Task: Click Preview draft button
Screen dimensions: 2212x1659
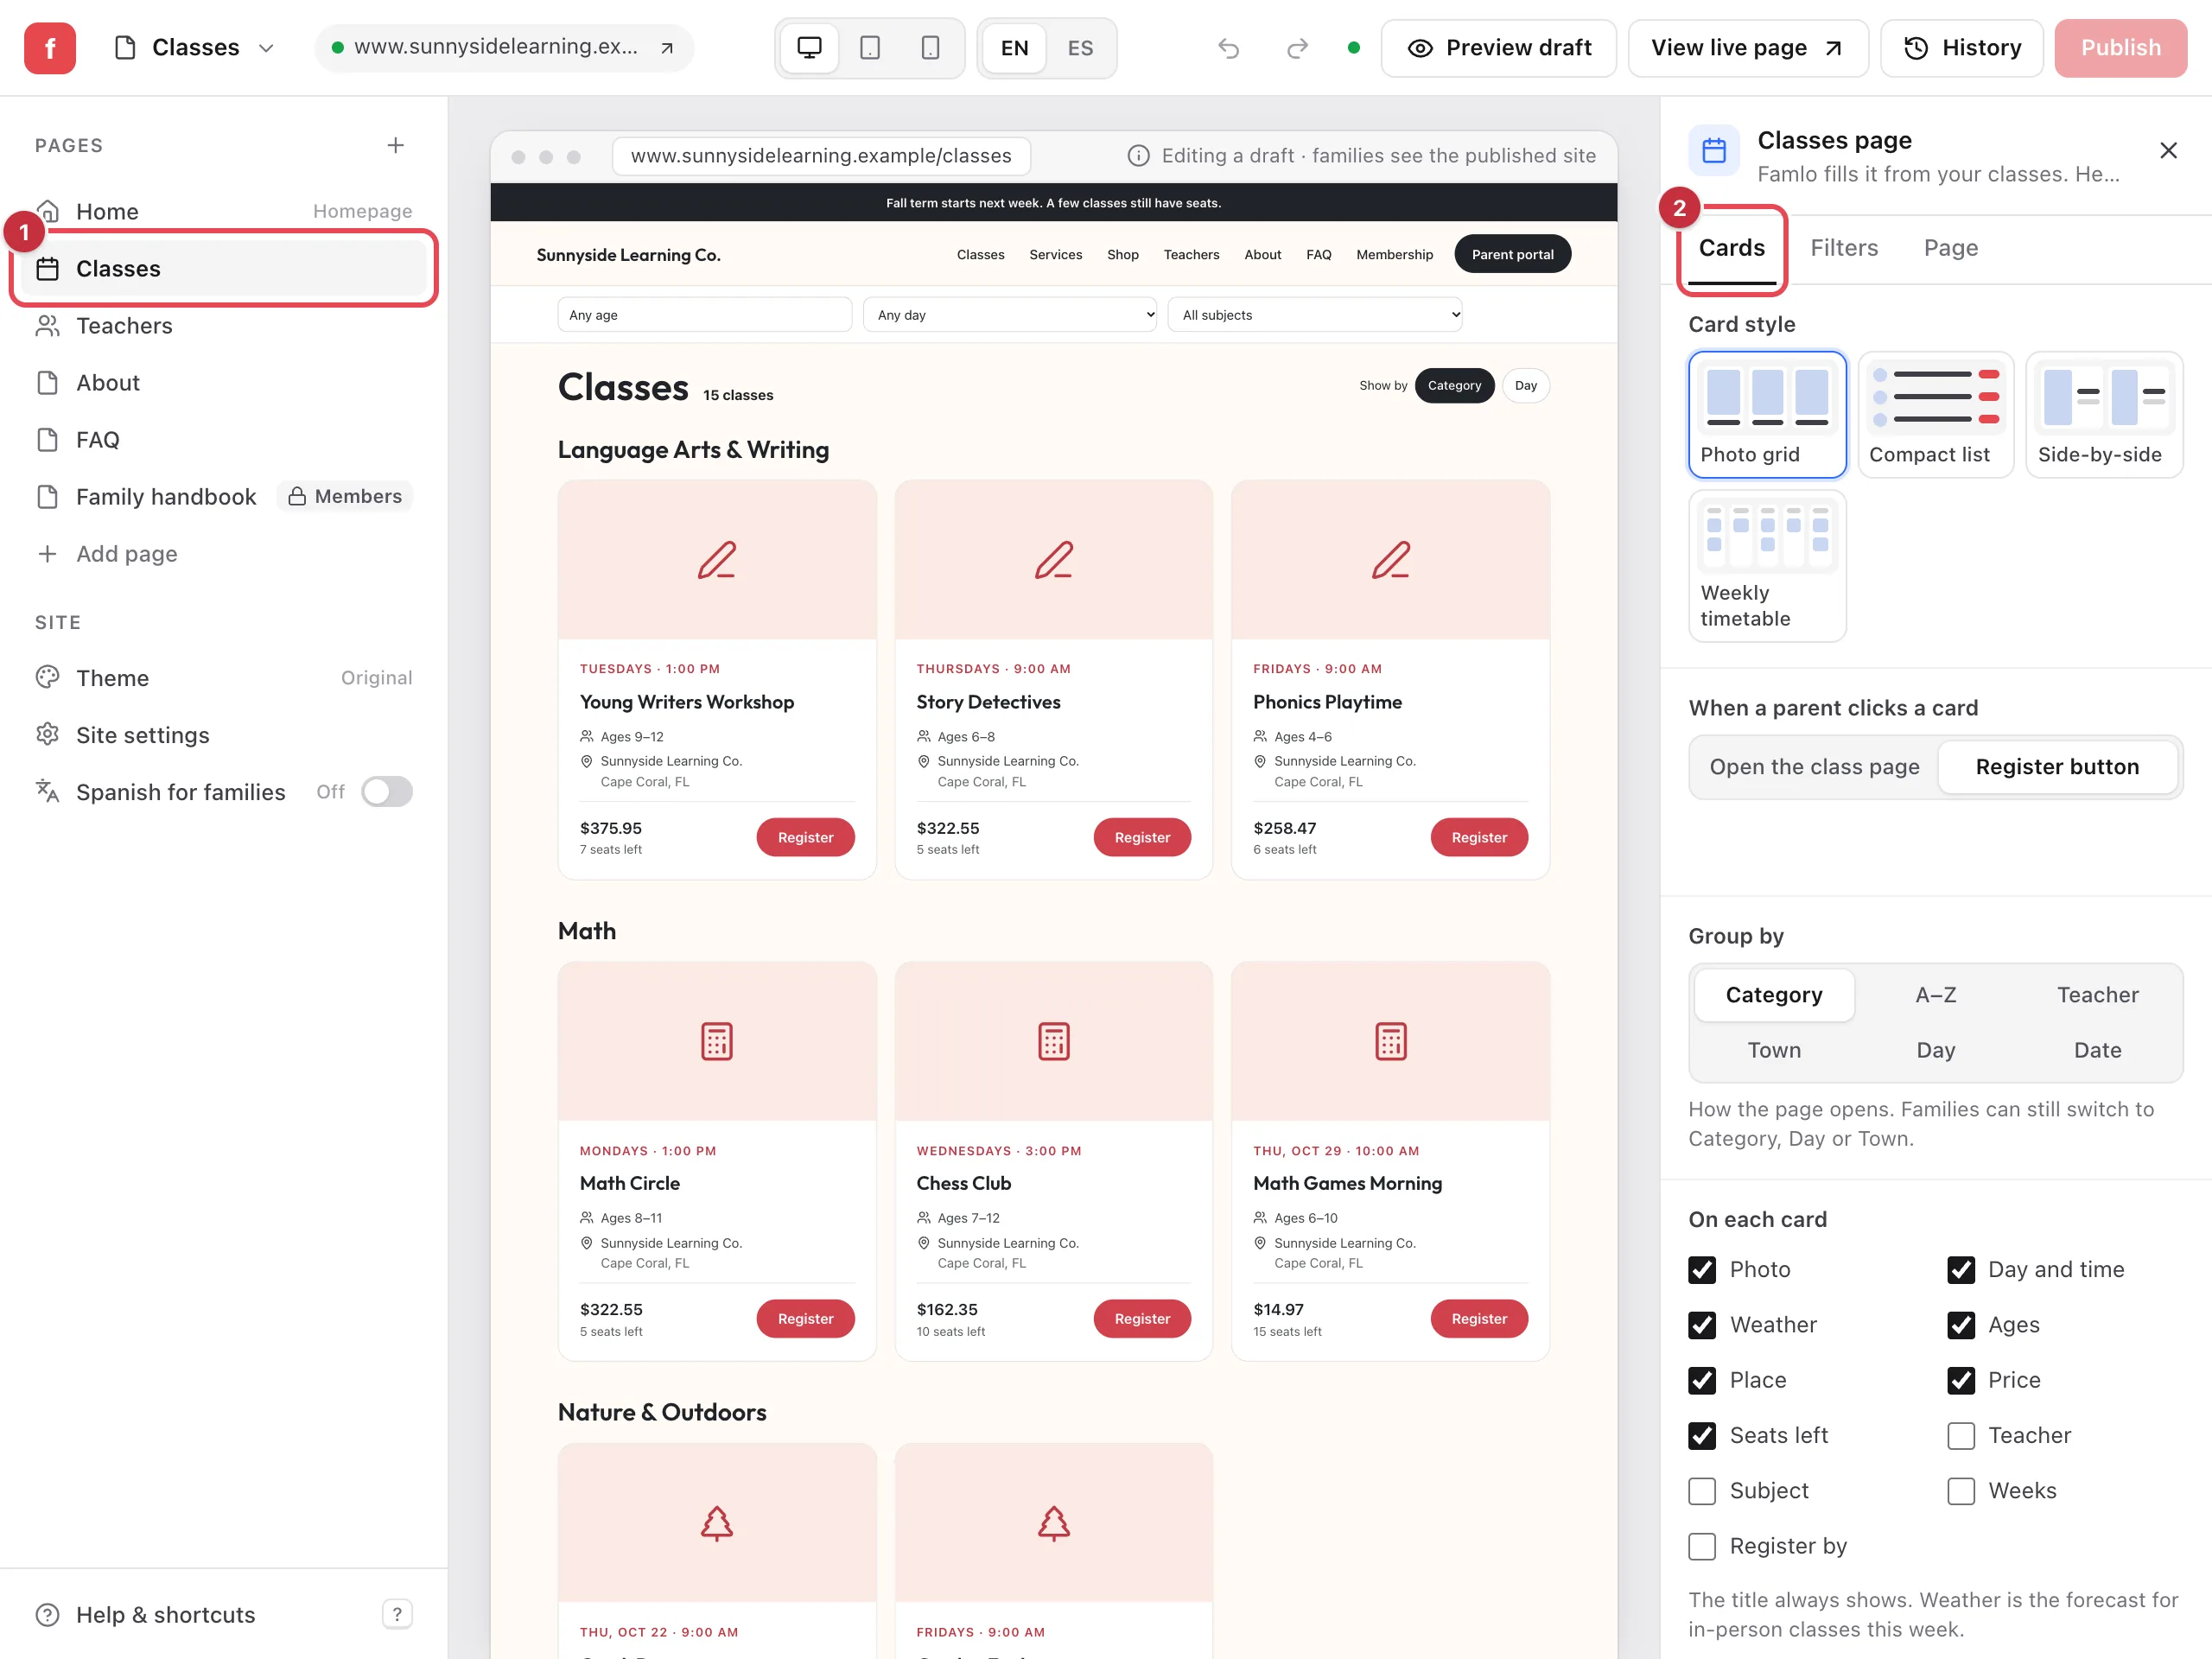Action: [x=1498, y=48]
